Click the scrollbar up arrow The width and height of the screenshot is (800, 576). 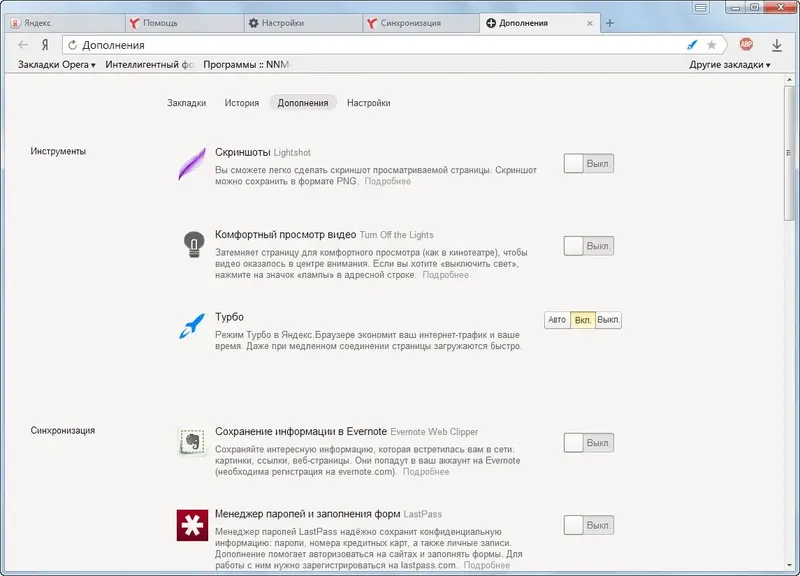coord(789,80)
